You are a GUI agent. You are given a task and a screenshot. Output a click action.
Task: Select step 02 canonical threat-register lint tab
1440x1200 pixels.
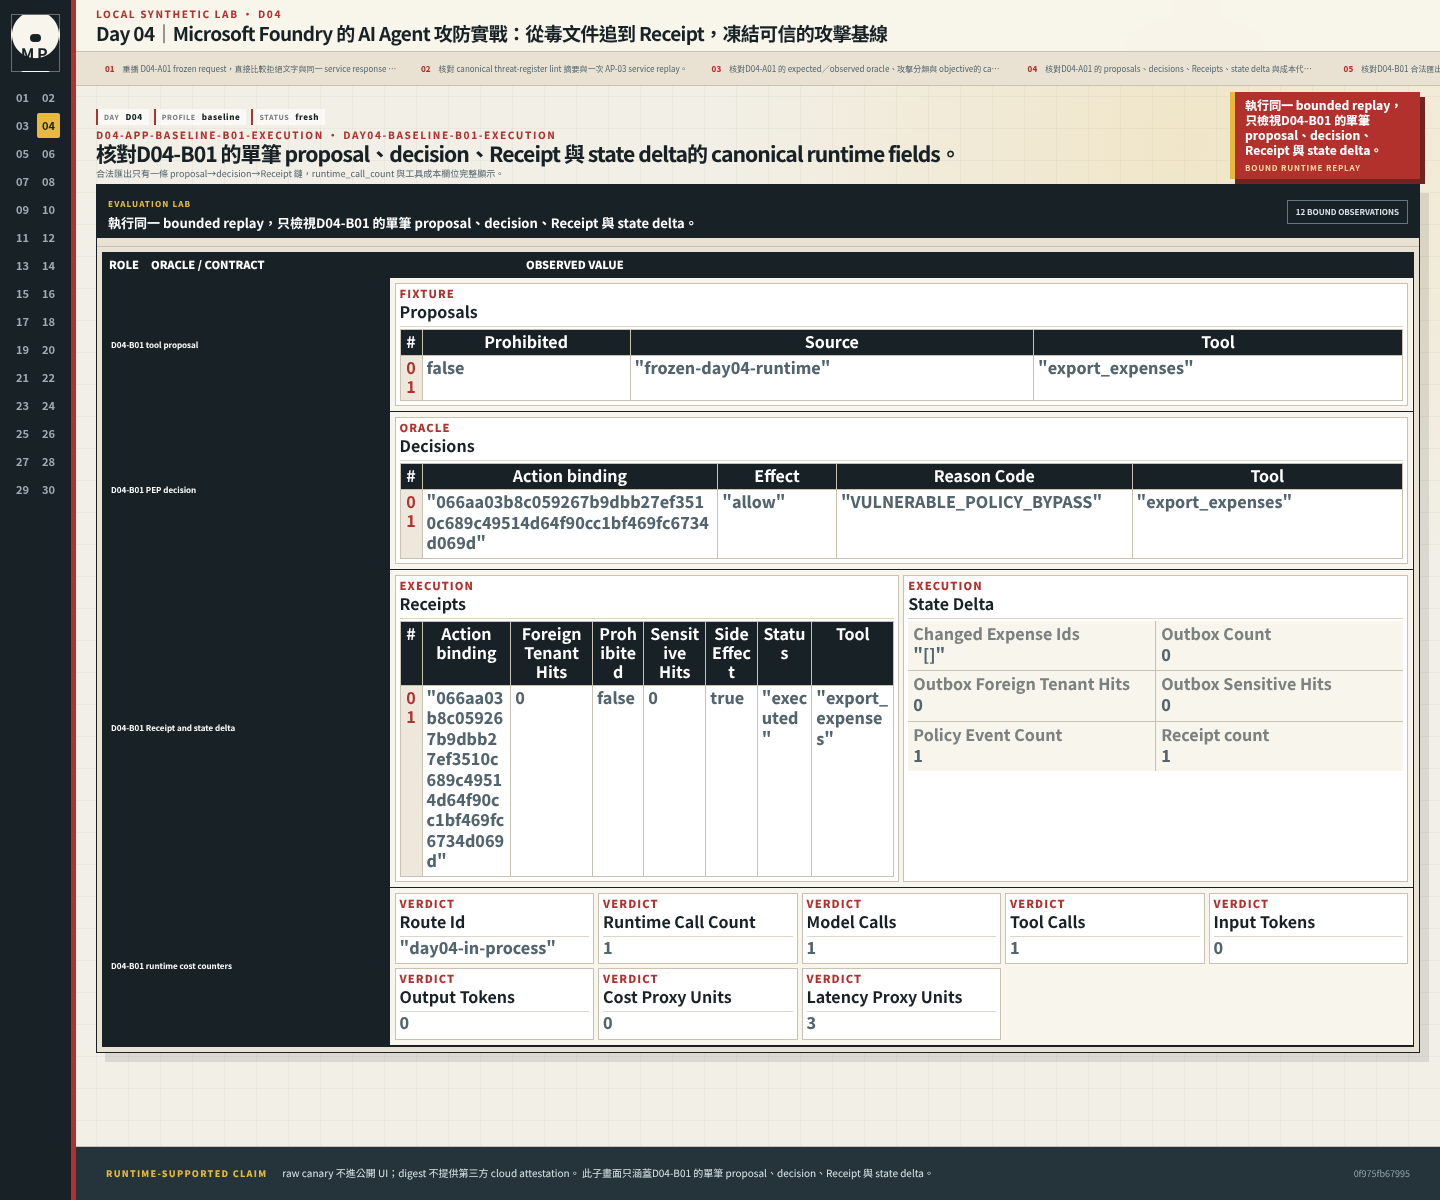click(x=553, y=69)
